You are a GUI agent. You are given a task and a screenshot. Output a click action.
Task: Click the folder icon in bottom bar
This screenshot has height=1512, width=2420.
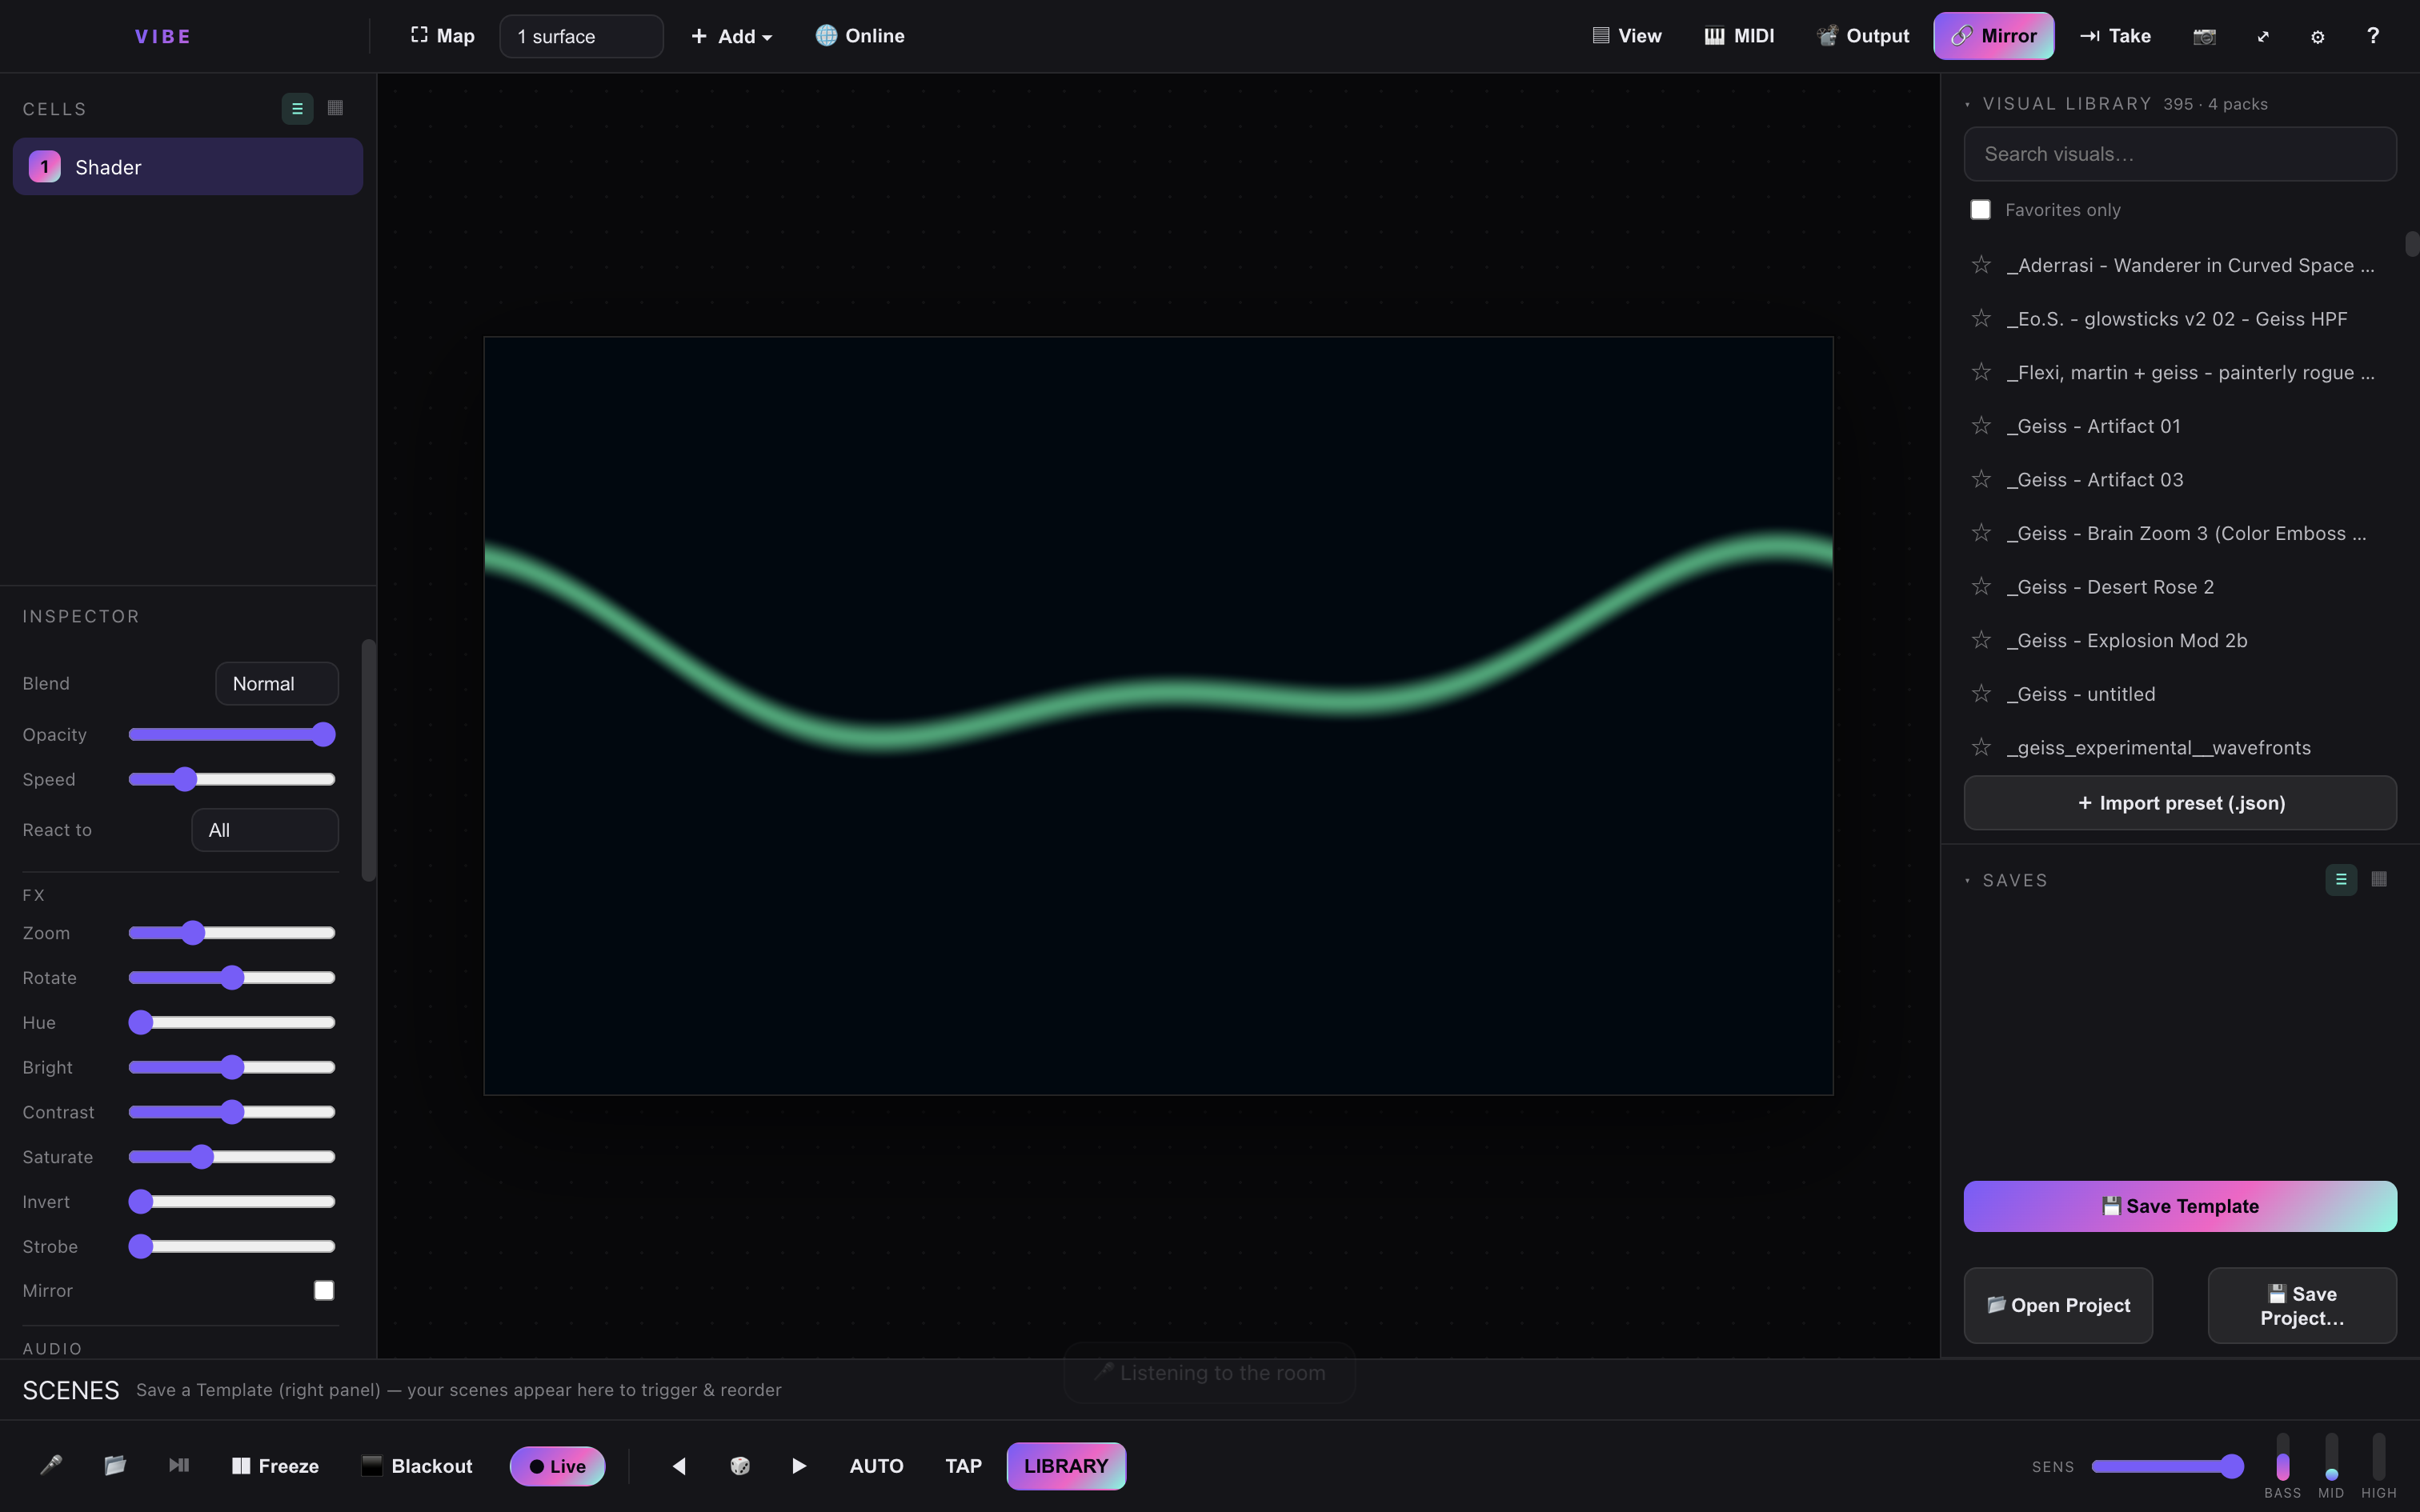[x=115, y=1466]
